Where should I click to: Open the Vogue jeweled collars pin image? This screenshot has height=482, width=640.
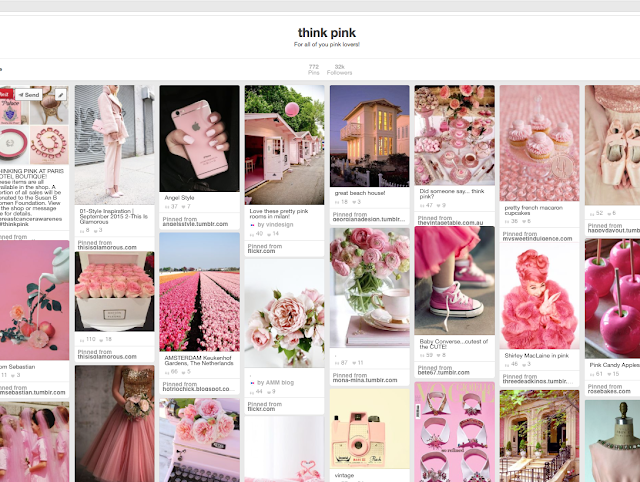(454, 432)
